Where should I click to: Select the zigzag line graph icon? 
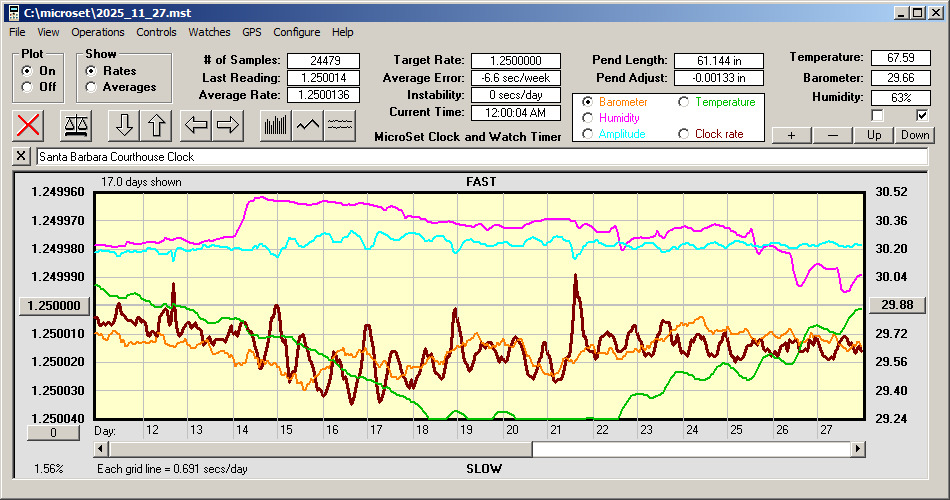point(308,125)
